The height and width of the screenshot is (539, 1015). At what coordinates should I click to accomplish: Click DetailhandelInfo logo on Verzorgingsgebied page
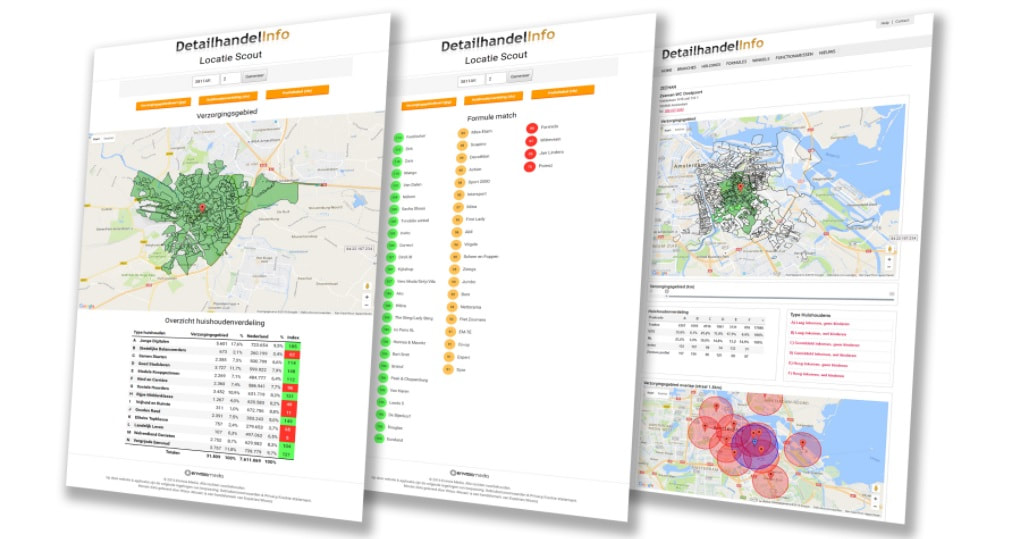[x=232, y=40]
